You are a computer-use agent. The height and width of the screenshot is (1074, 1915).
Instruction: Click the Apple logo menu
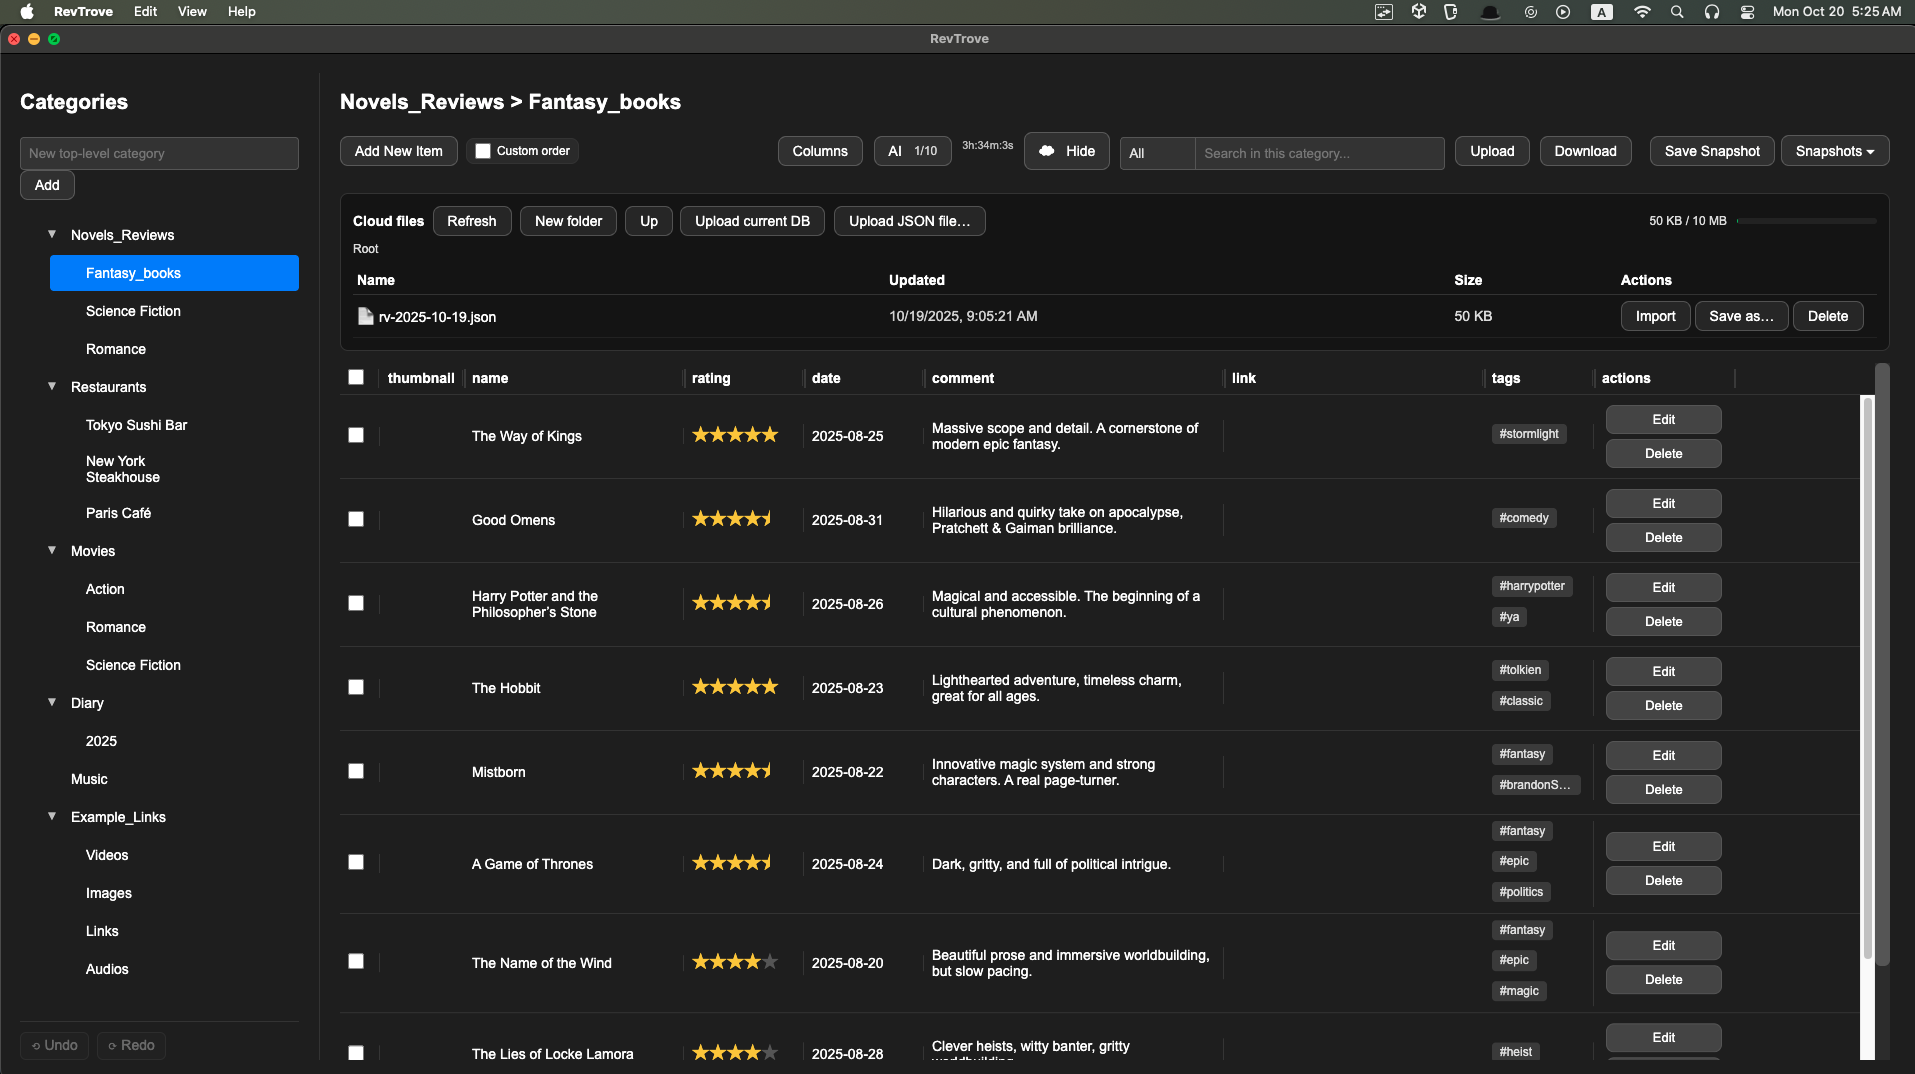click(x=27, y=12)
